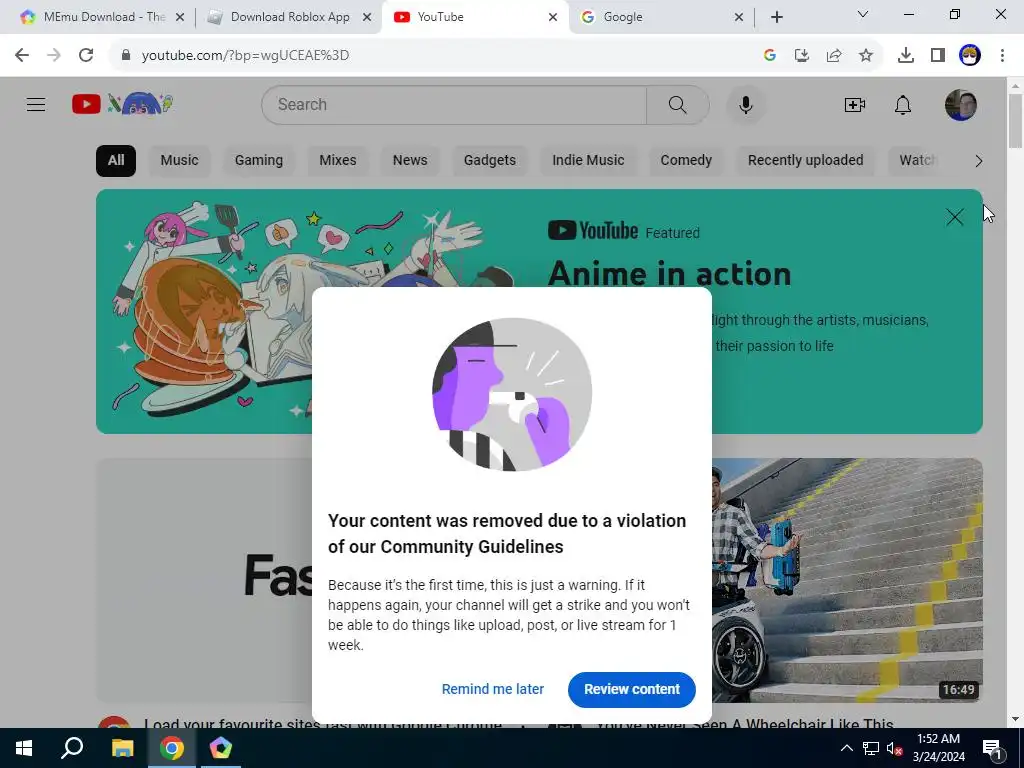This screenshot has width=1024, height=768.
Task: Open Windows taskbar search
Action: point(72,748)
